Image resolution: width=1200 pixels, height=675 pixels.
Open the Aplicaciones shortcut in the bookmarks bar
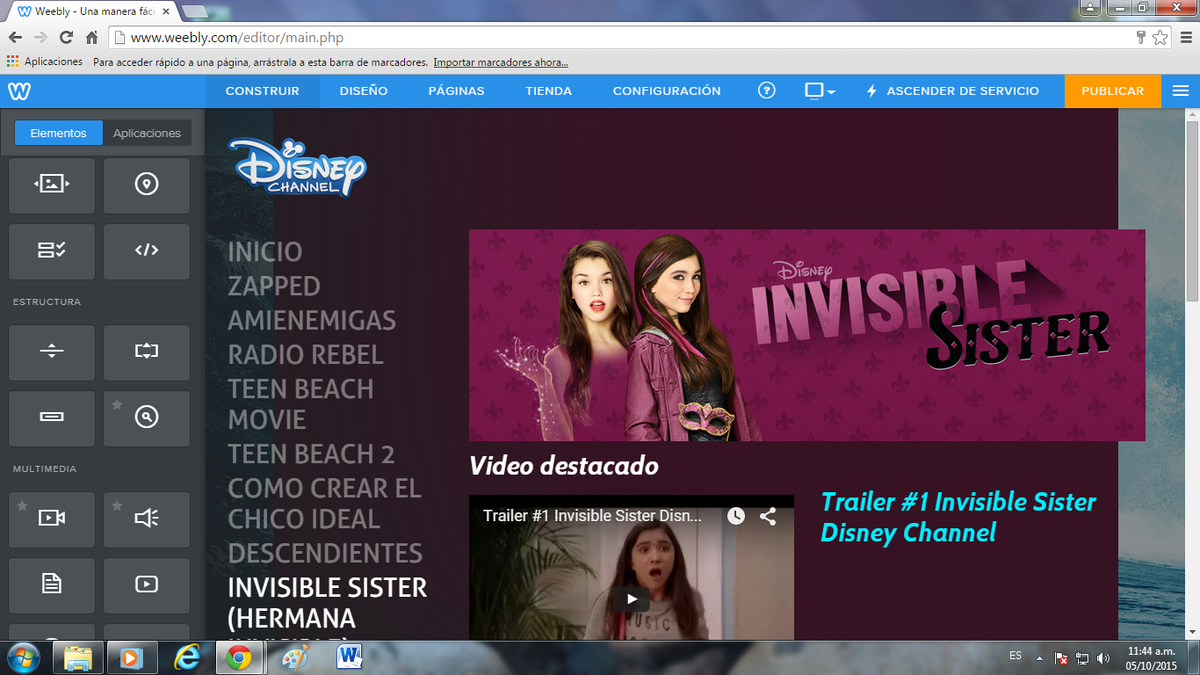click(45, 62)
